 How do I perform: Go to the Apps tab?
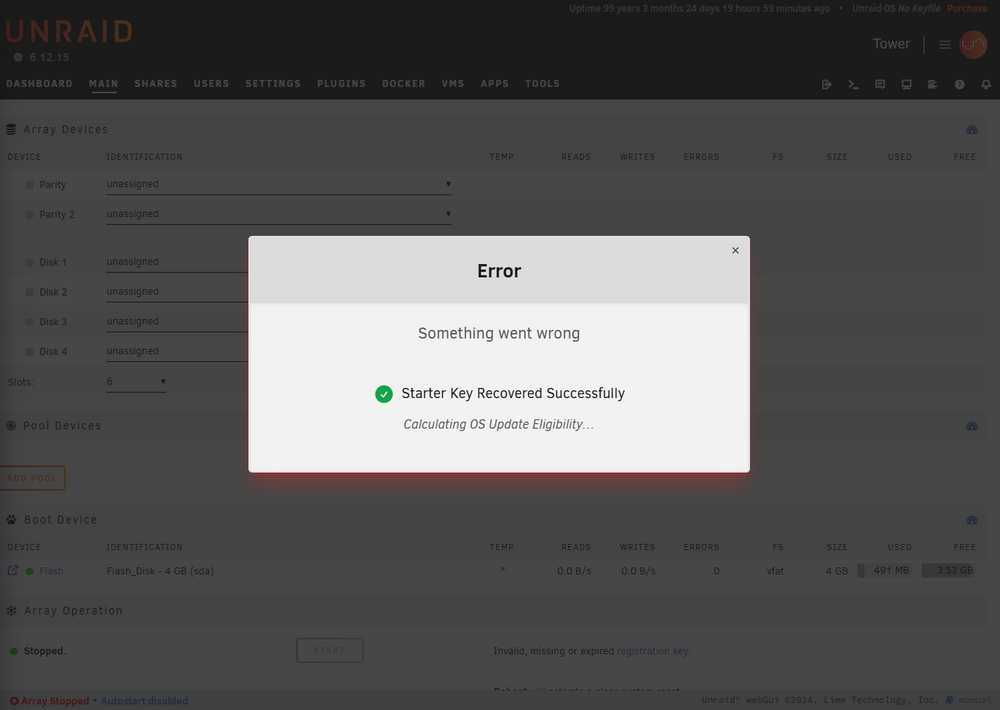tap(494, 84)
